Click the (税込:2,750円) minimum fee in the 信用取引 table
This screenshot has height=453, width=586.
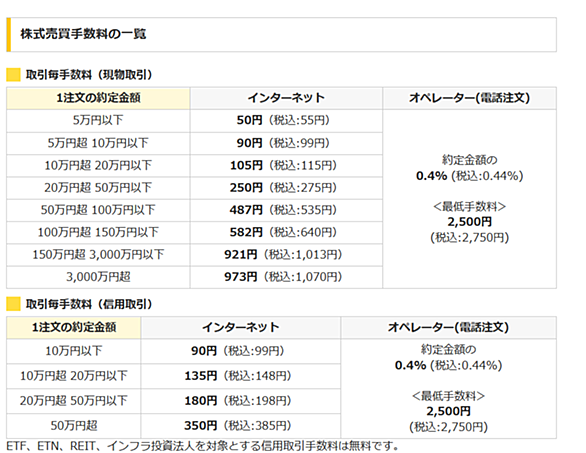coord(448,427)
